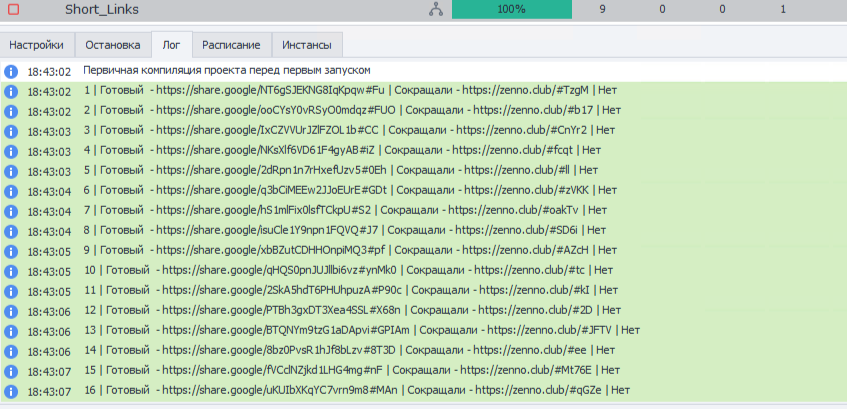Select log entry 1 ending with #TzgM

351,90
